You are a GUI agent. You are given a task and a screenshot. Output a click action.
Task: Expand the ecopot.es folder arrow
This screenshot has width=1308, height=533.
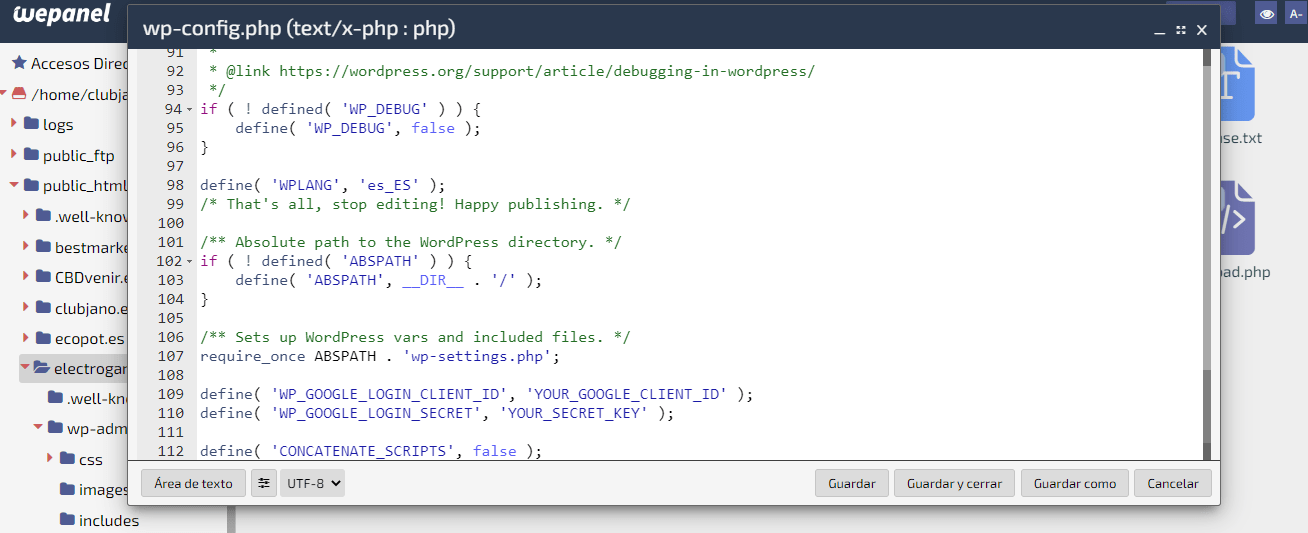(27, 338)
